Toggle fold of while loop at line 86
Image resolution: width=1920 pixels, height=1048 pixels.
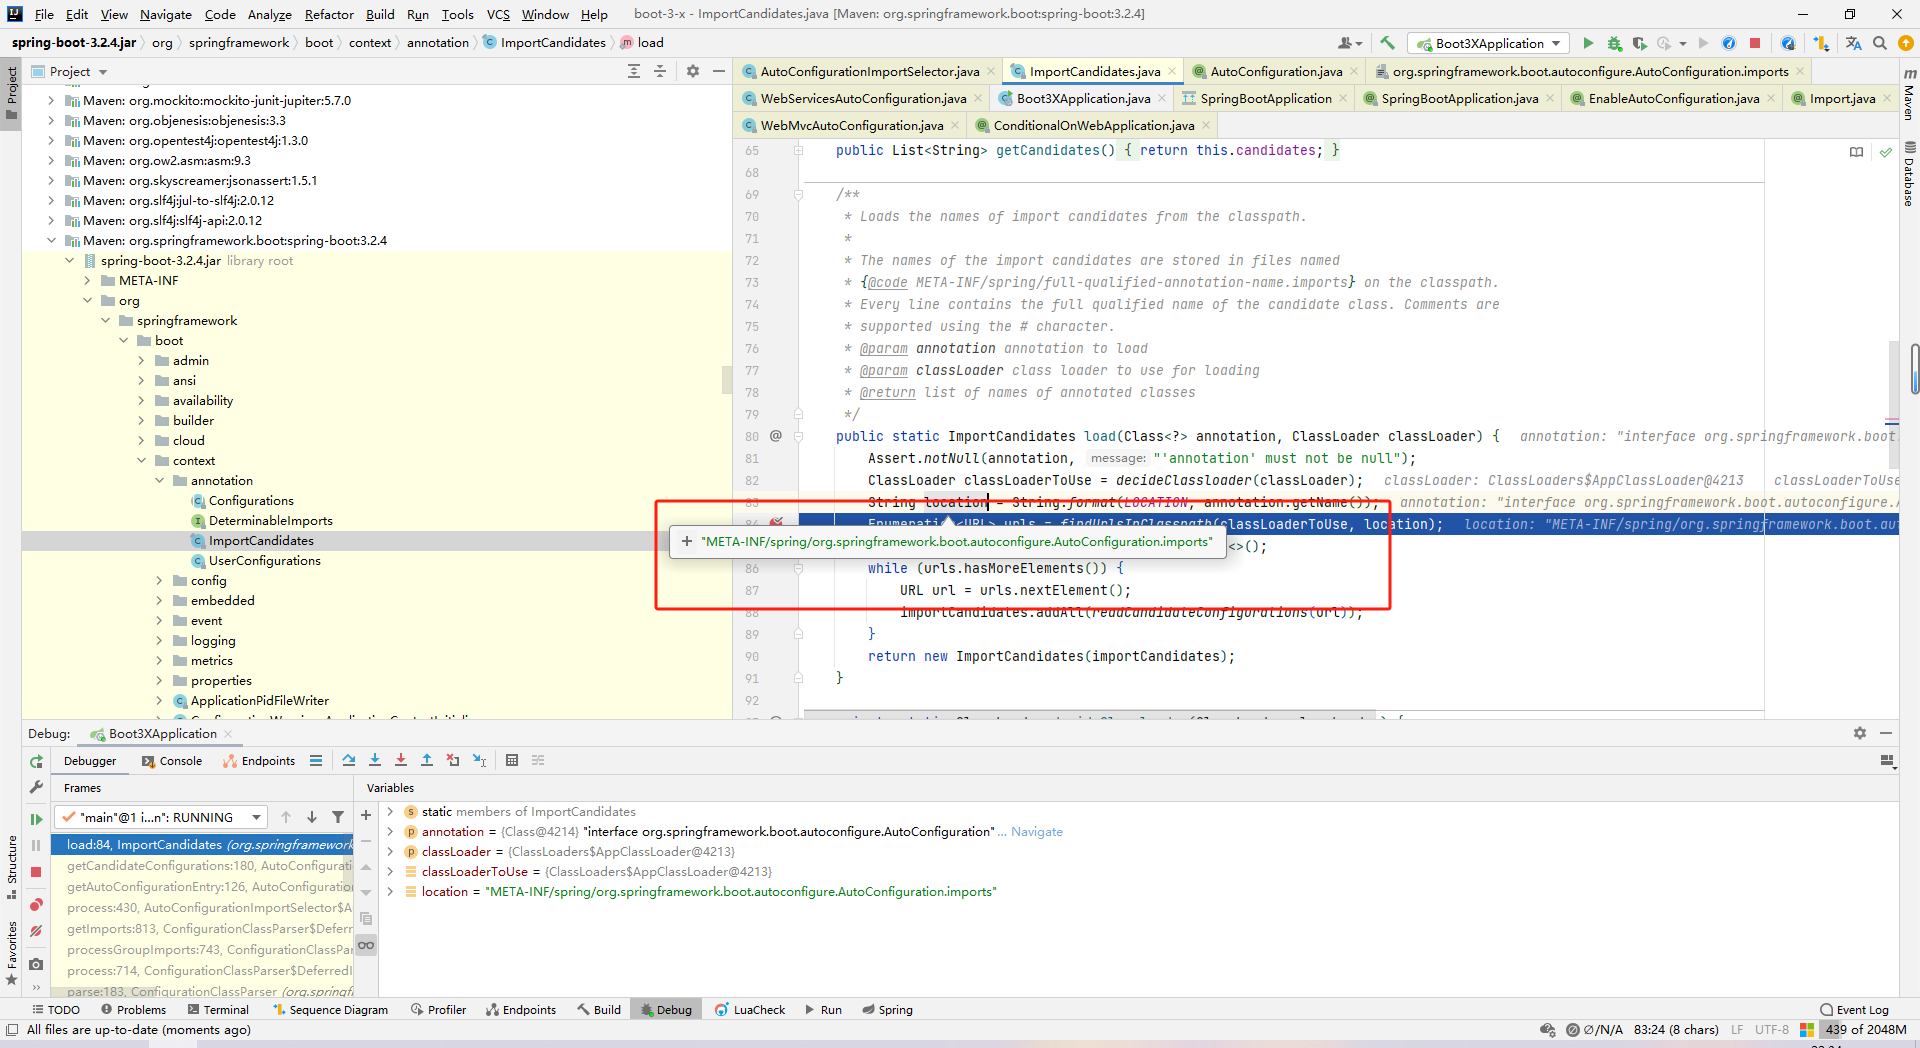coord(799,568)
